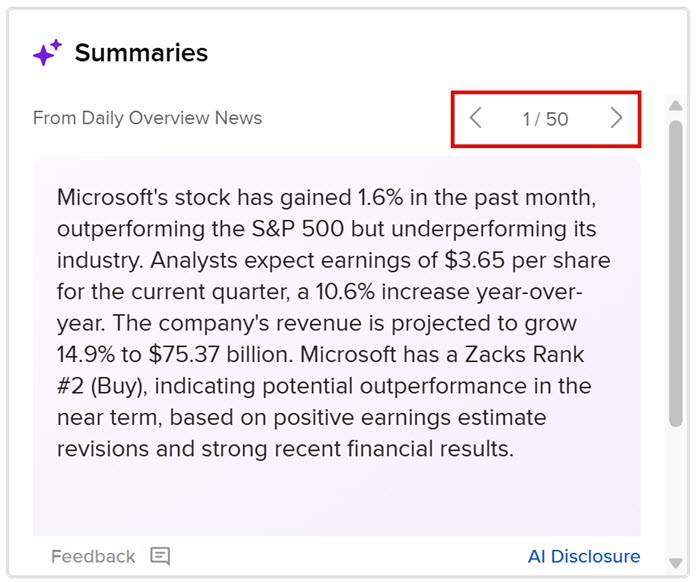Click the Feedback text link

[x=93, y=556]
